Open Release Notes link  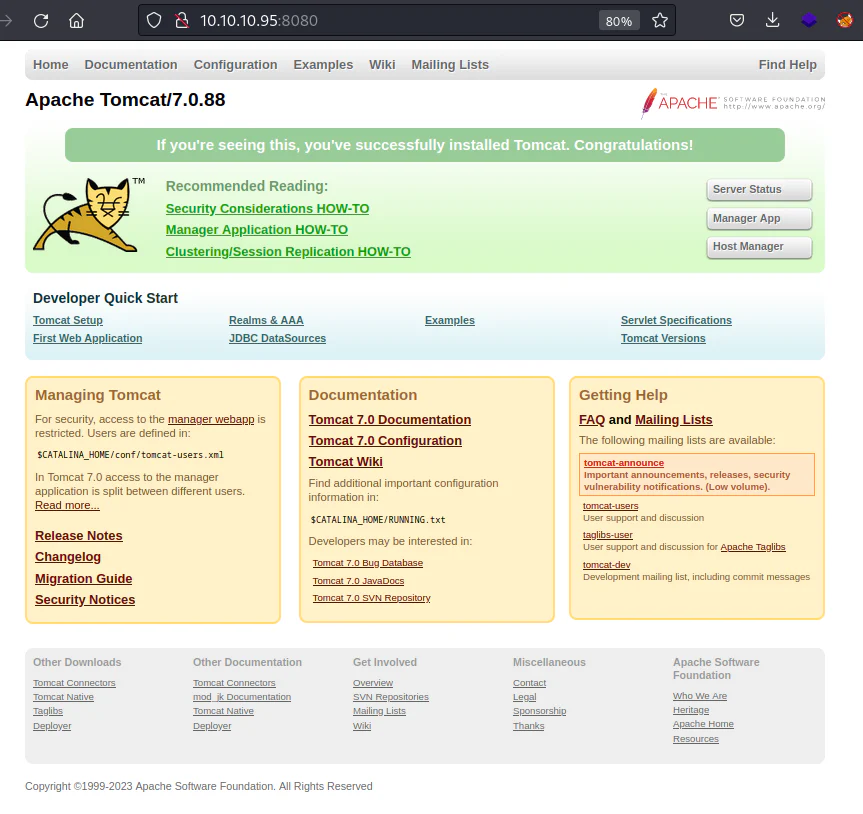[x=79, y=536]
